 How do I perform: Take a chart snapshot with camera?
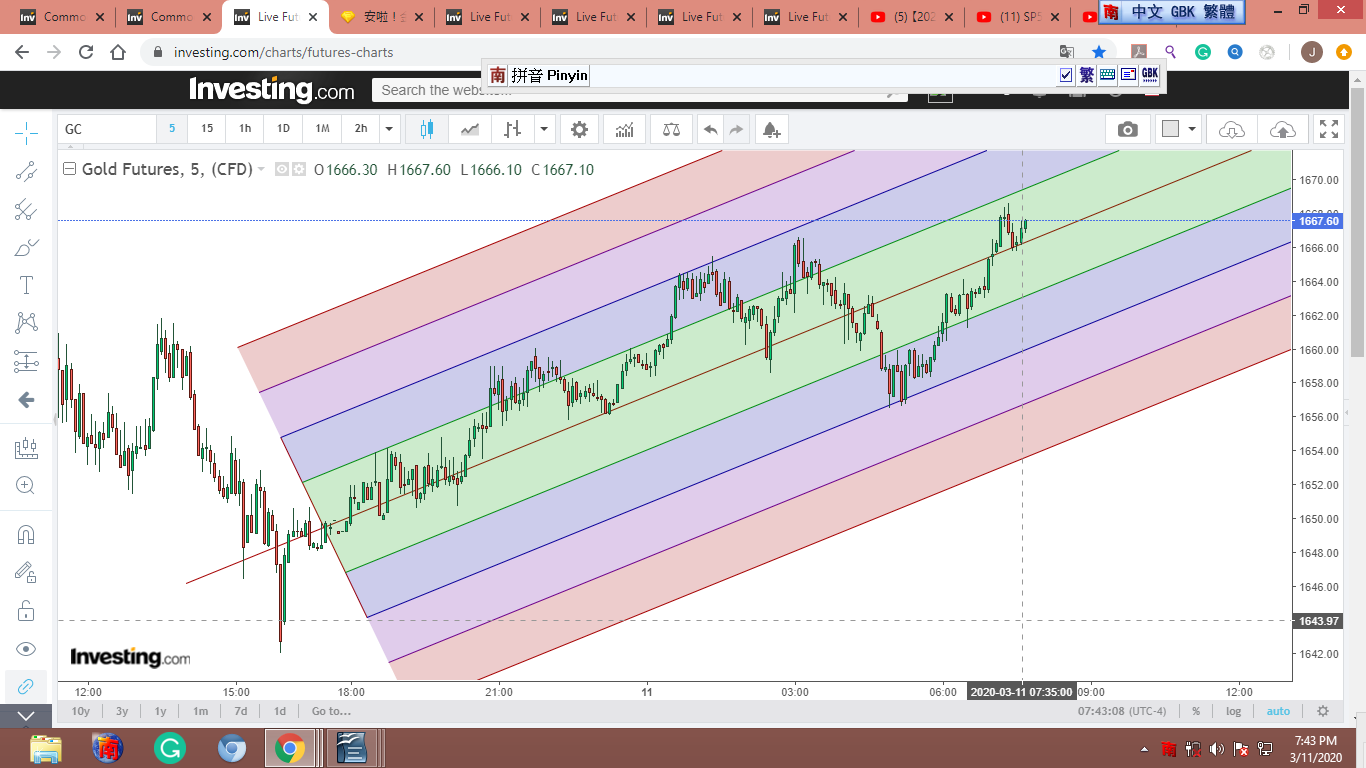coord(1127,129)
